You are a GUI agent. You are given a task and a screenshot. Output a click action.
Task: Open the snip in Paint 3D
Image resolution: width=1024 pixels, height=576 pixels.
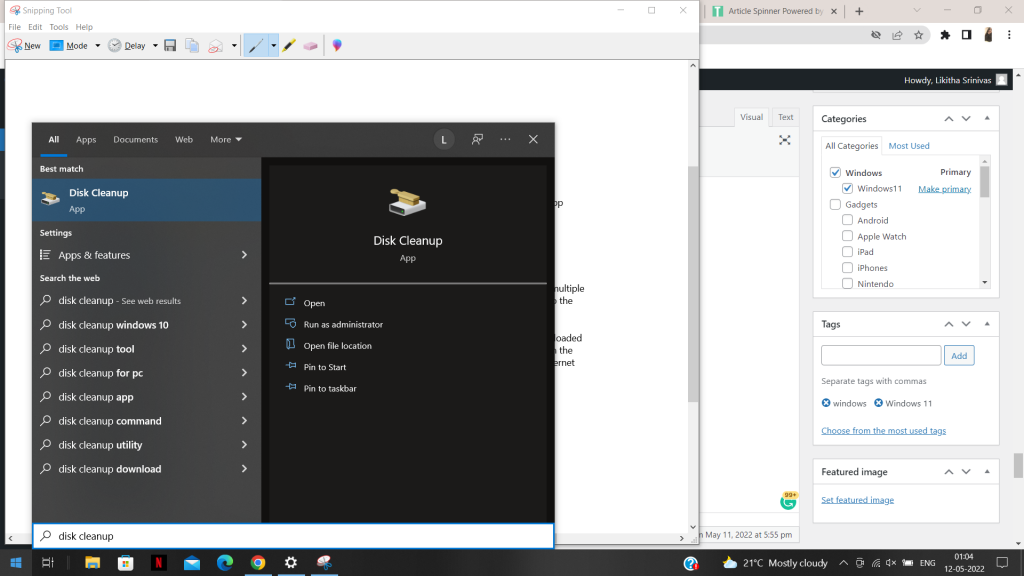click(x=337, y=45)
